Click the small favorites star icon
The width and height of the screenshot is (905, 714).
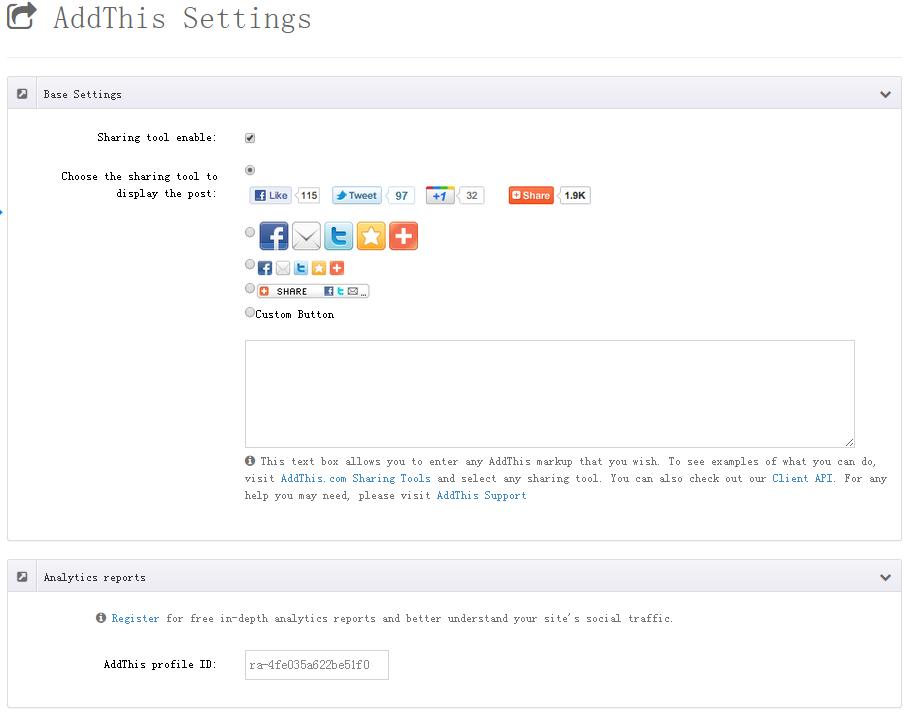(x=319, y=268)
